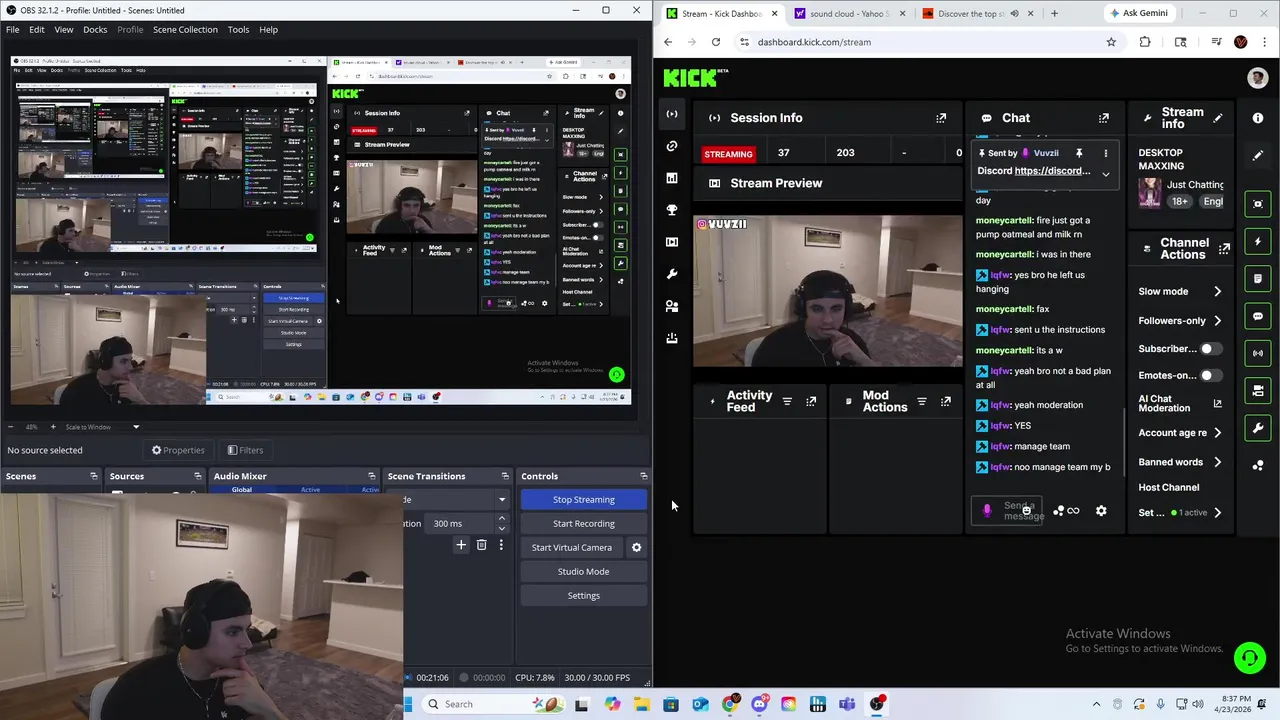Click the lightning bolt icon in right rail
The width and height of the screenshot is (1280, 720).
1258,241
